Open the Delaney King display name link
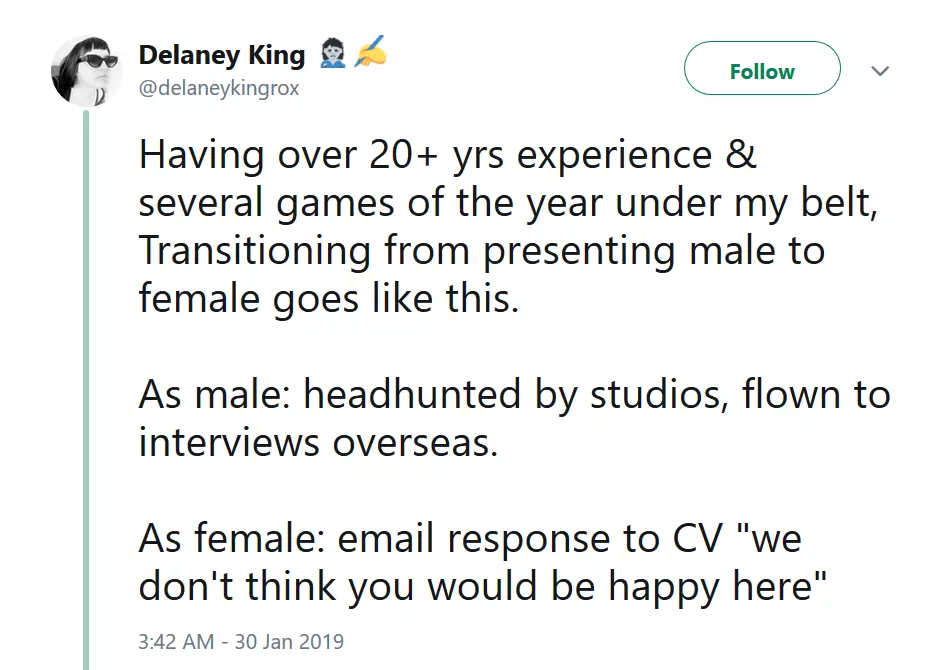Screen dimensions: 938x670 coord(222,55)
